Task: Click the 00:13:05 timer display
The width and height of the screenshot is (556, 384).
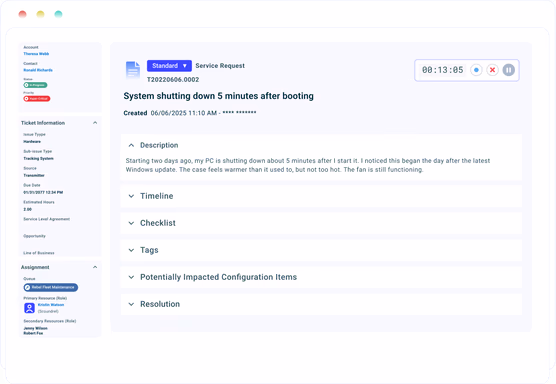Action: 443,70
